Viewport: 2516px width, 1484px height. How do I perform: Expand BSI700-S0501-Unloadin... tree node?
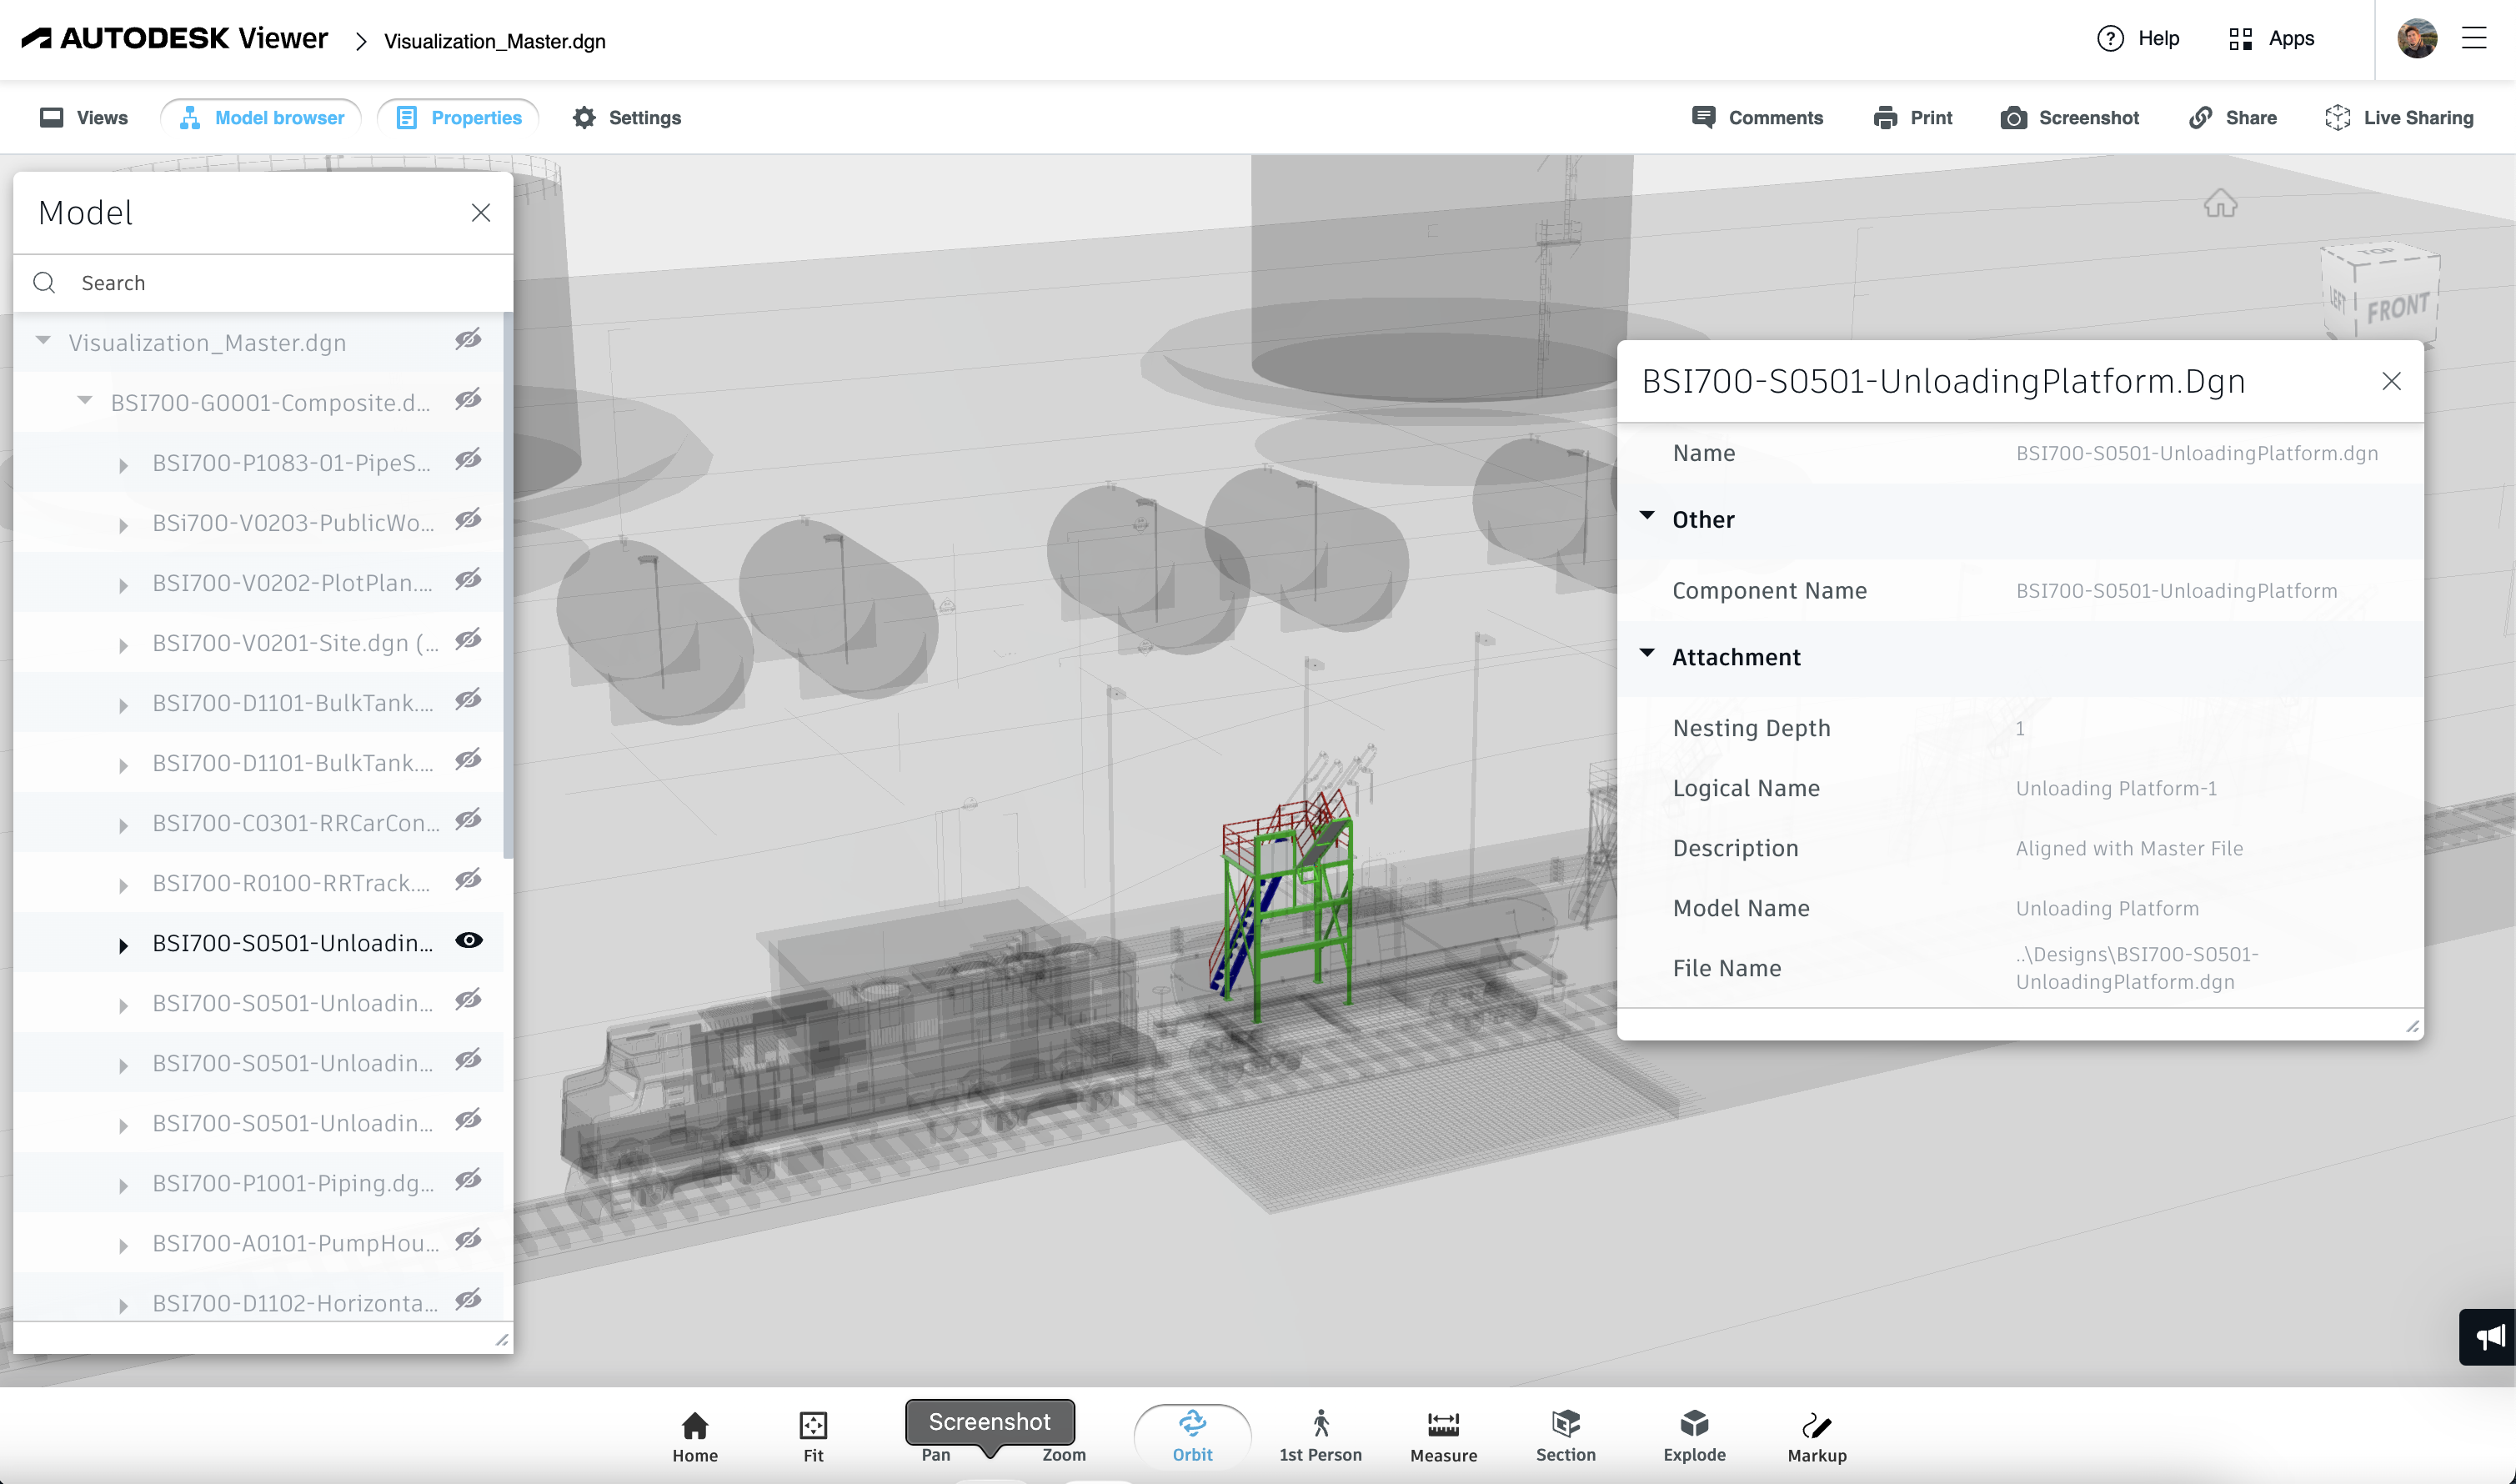coord(125,941)
